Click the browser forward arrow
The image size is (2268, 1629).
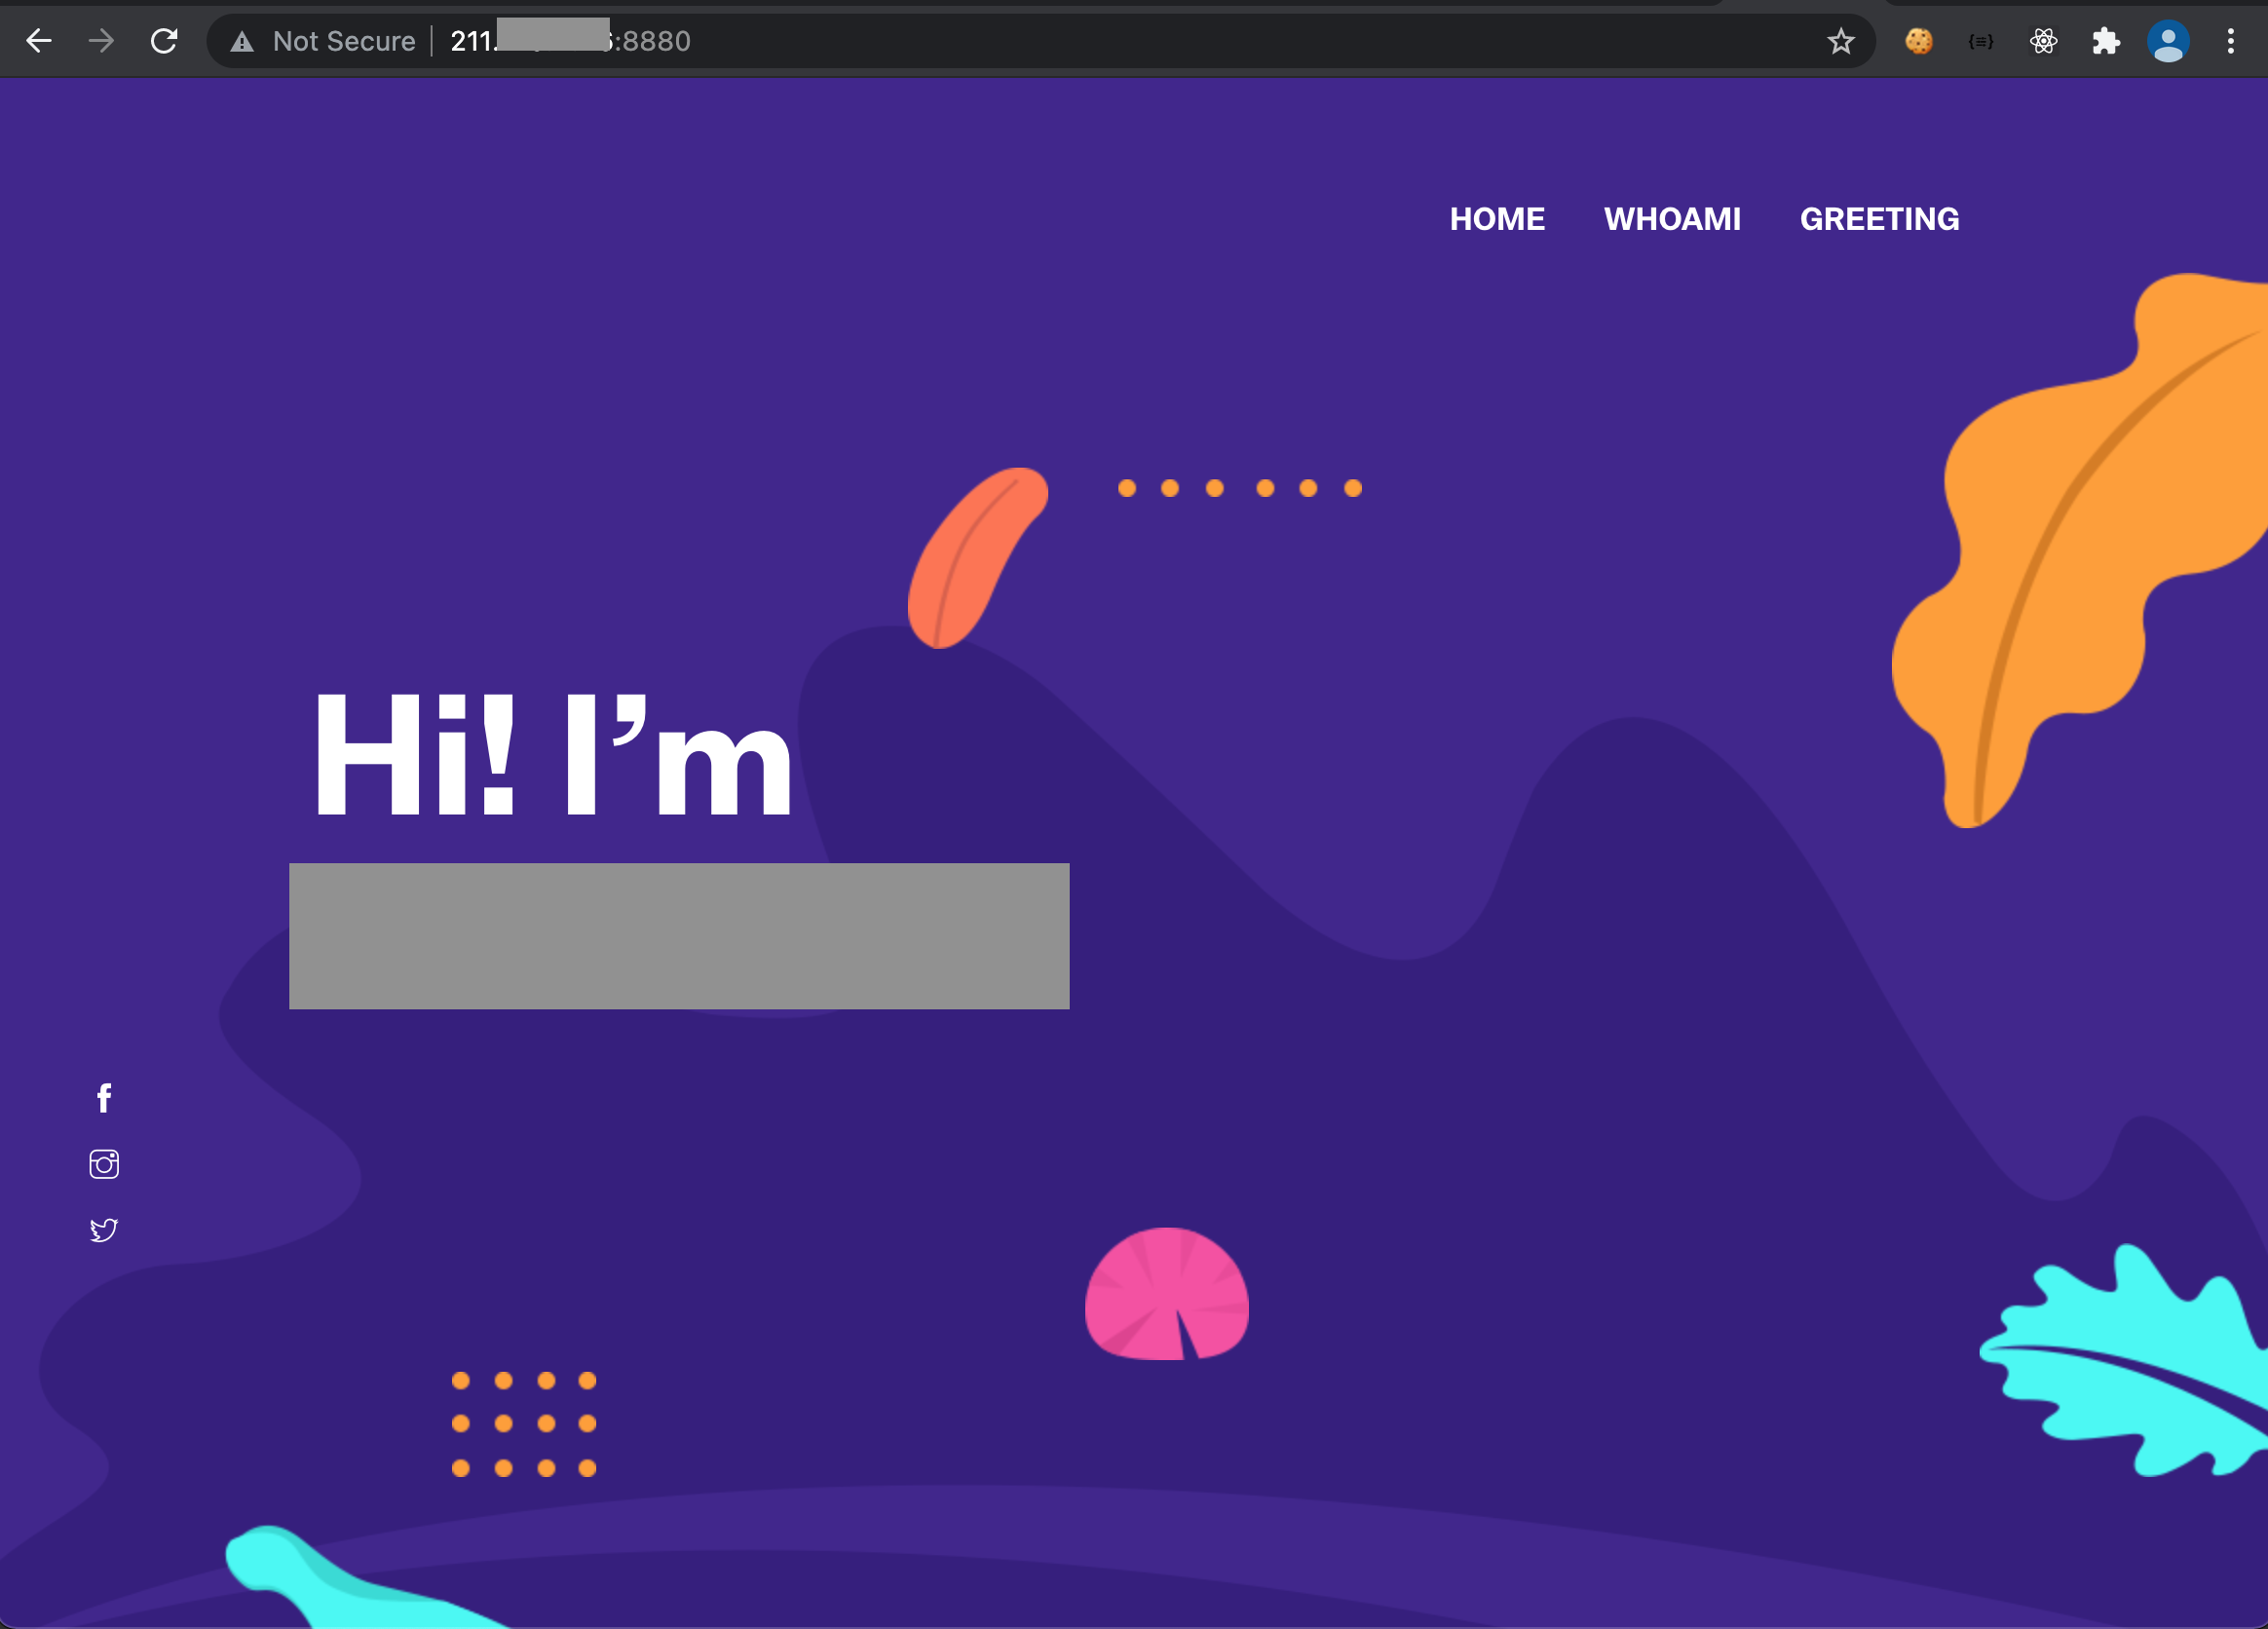101,41
